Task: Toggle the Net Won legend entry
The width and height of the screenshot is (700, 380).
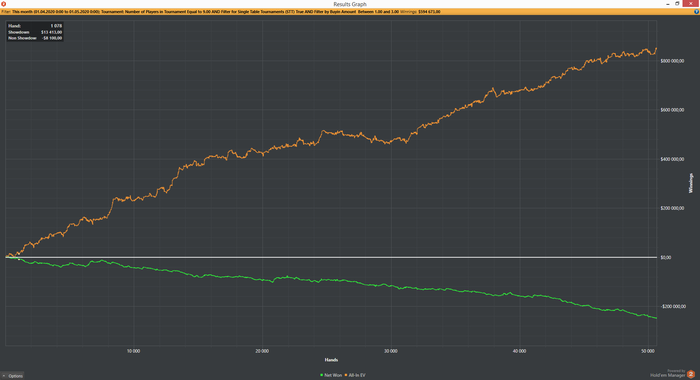Action: (x=331, y=375)
